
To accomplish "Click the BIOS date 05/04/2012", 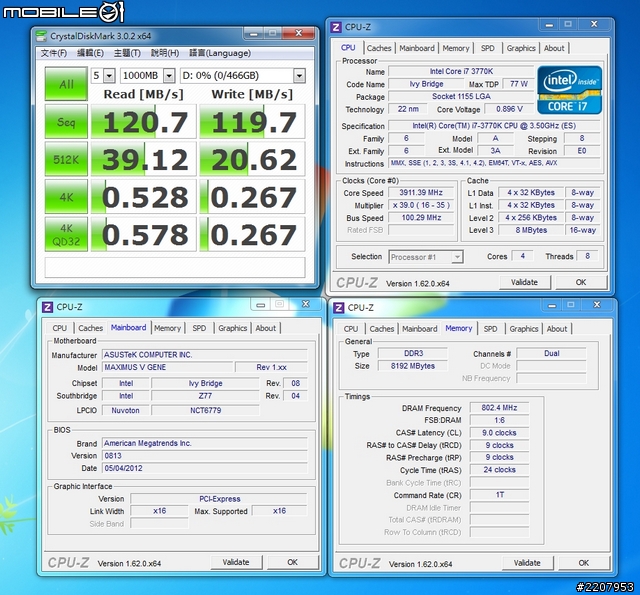I will 204,468.
